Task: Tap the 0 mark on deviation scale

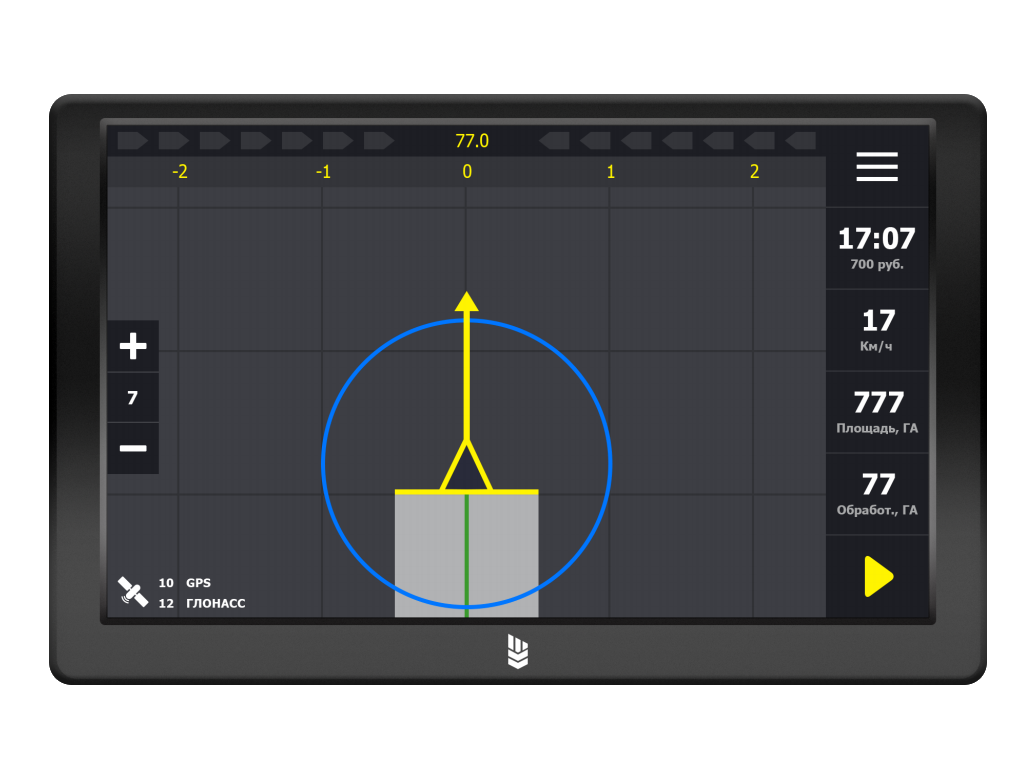Action: tap(467, 172)
